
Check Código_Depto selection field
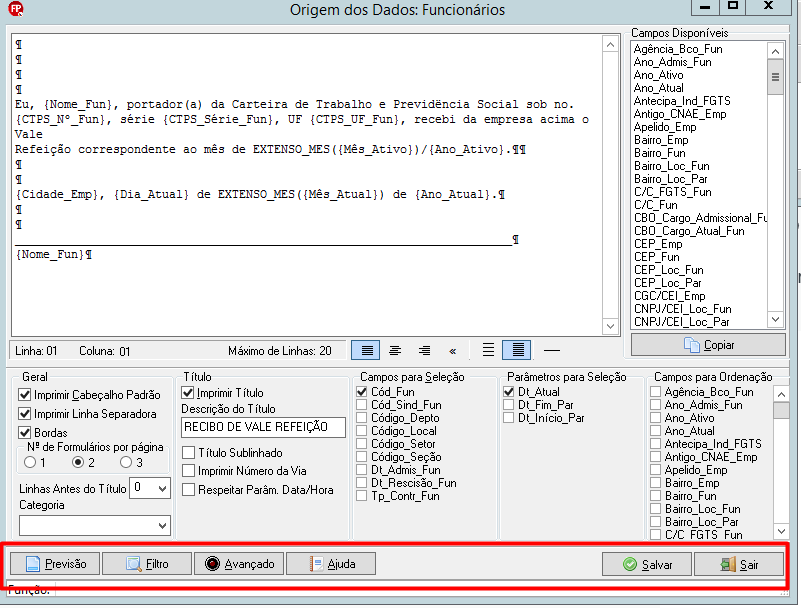[362, 418]
